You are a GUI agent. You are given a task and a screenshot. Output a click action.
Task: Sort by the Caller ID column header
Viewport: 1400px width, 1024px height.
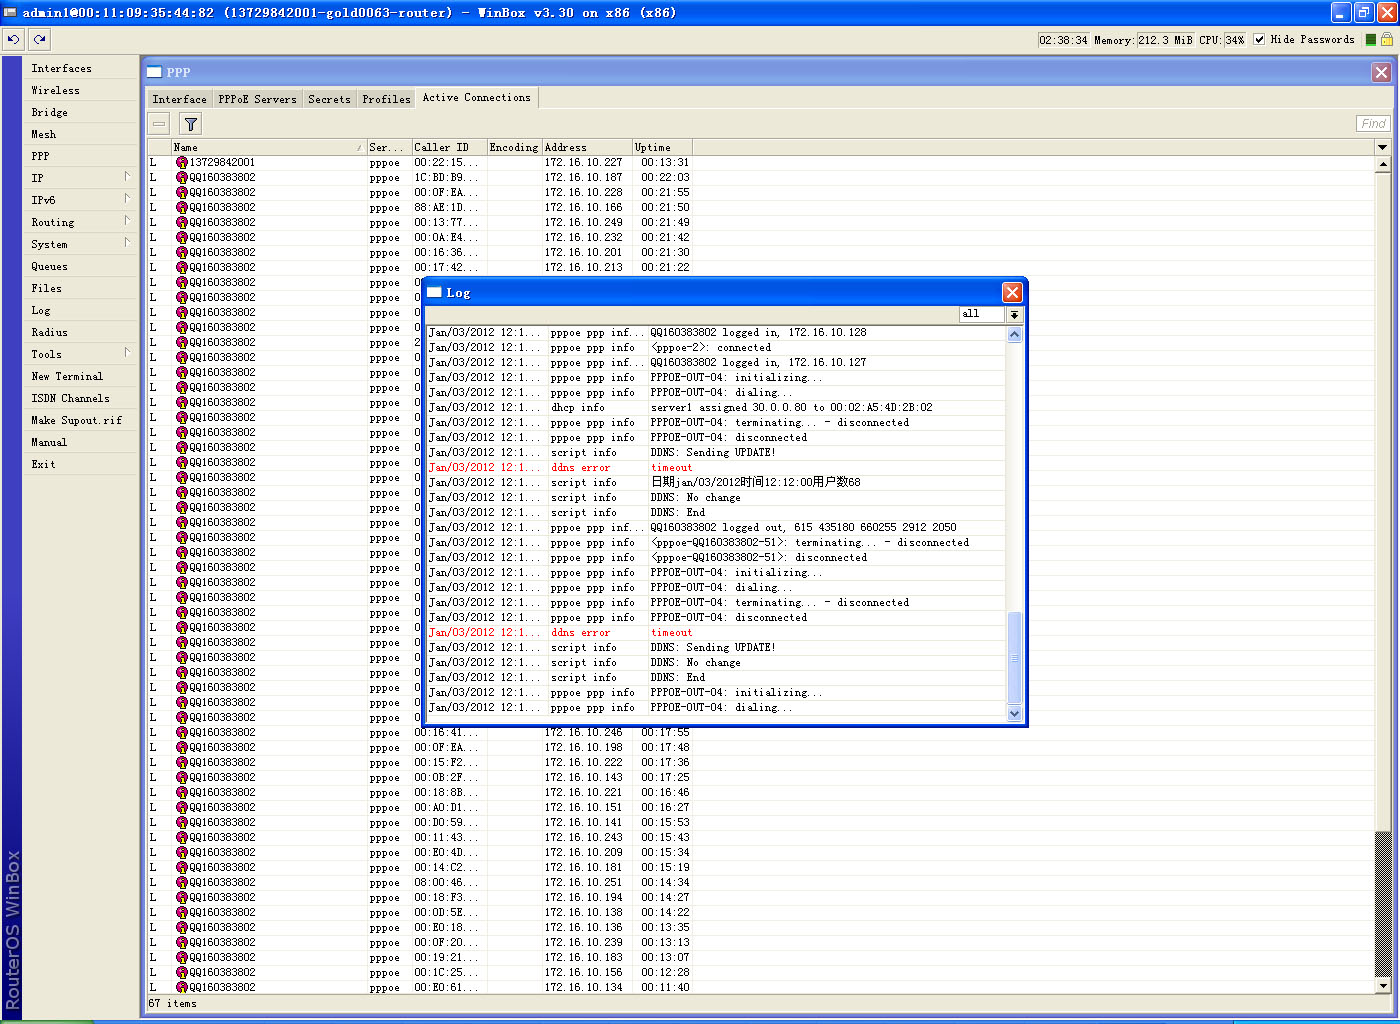tap(449, 147)
